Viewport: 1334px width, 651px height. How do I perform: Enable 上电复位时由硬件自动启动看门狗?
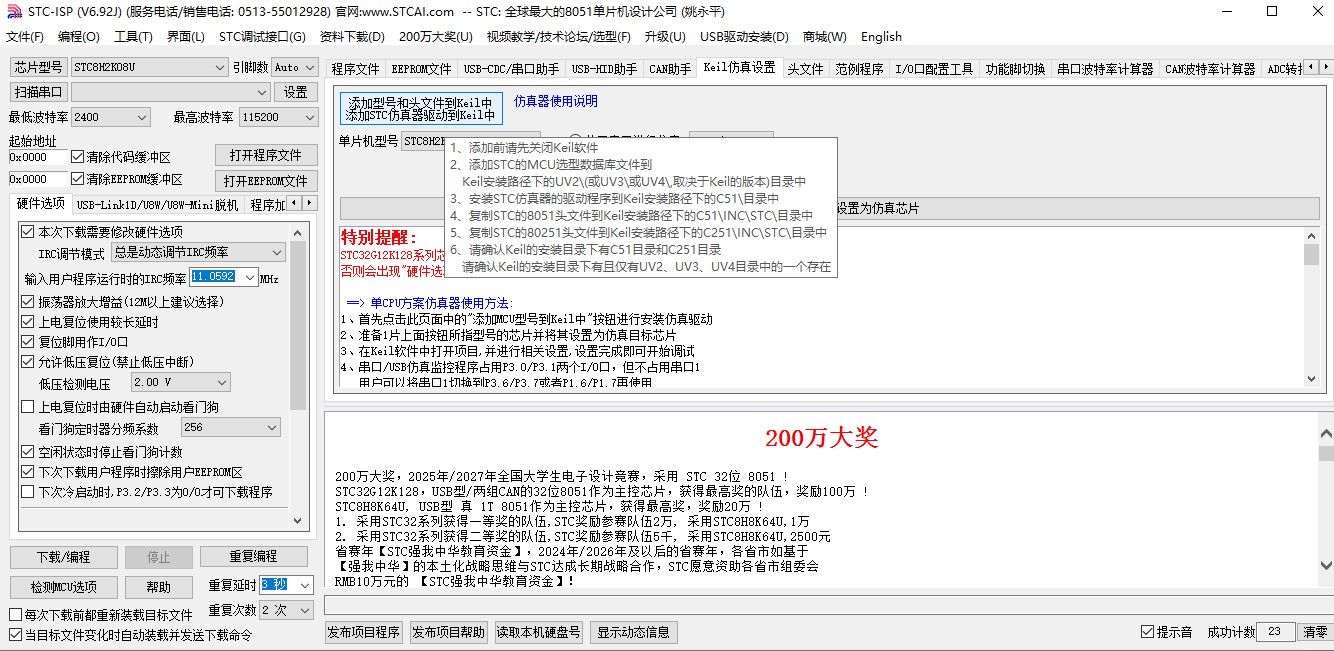[x=28, y=407]
